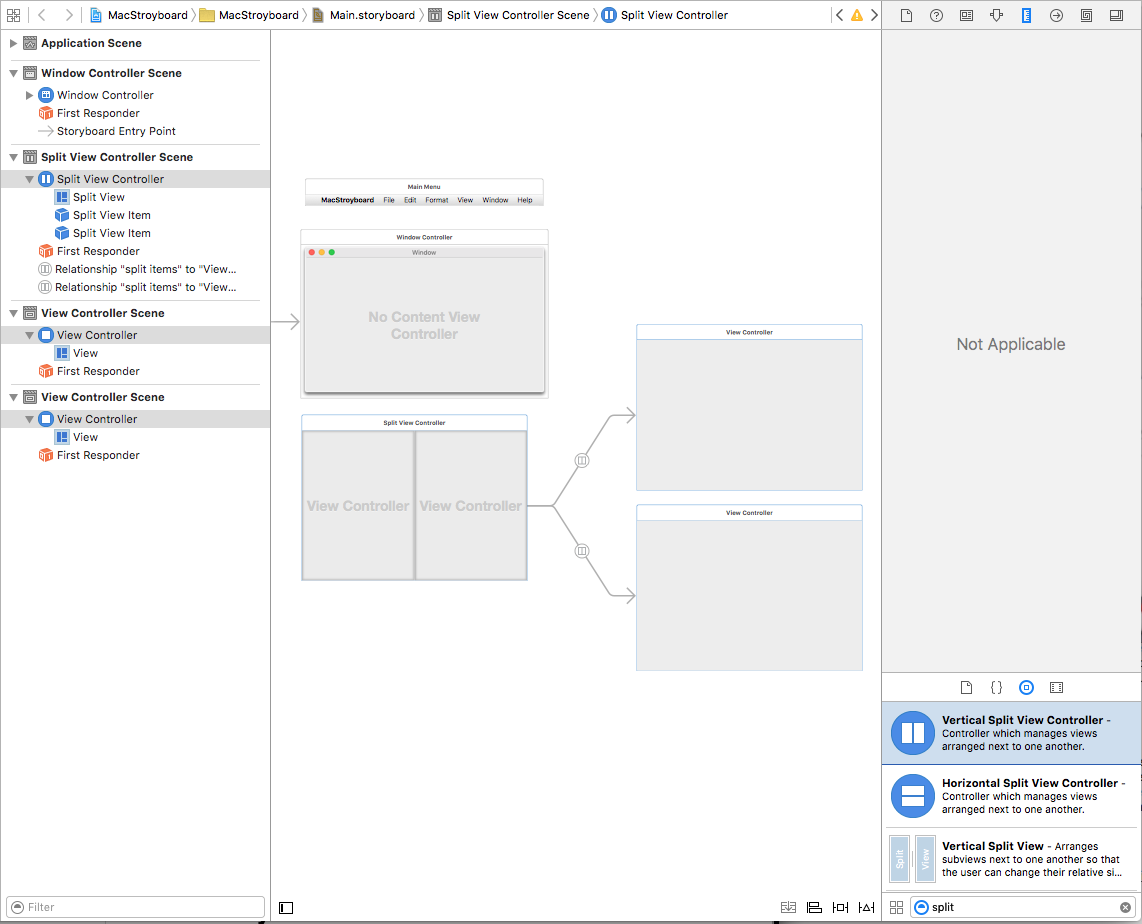Select the first Split View Item

coord(111,215)
